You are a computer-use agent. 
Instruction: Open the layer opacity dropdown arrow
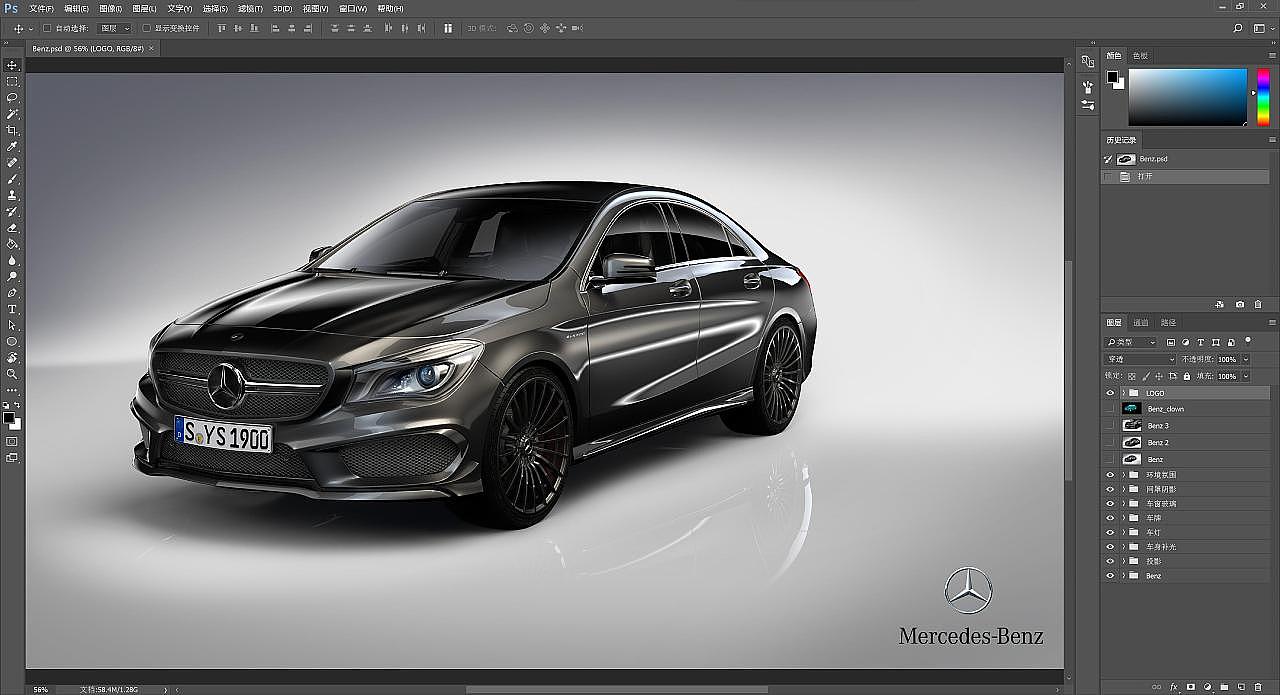(x=1246, y=359)
